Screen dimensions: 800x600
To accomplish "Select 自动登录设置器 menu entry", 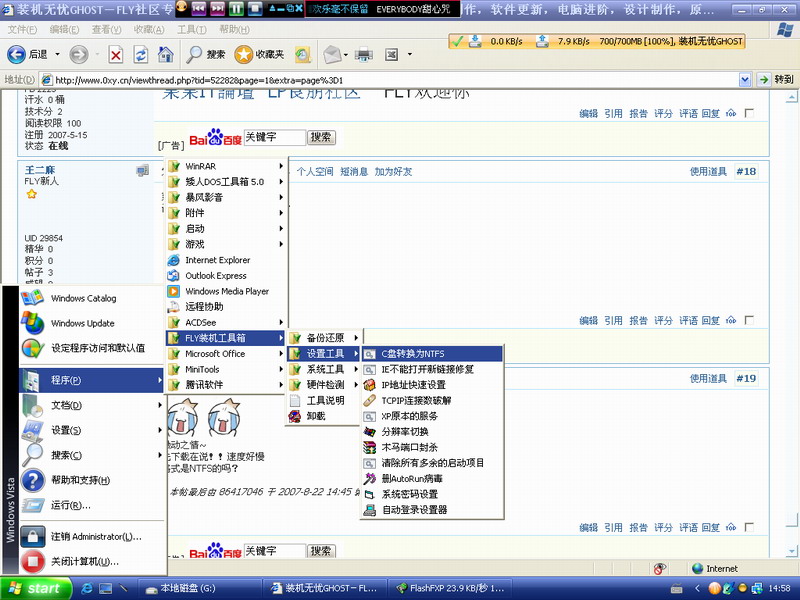I will 432,510.
